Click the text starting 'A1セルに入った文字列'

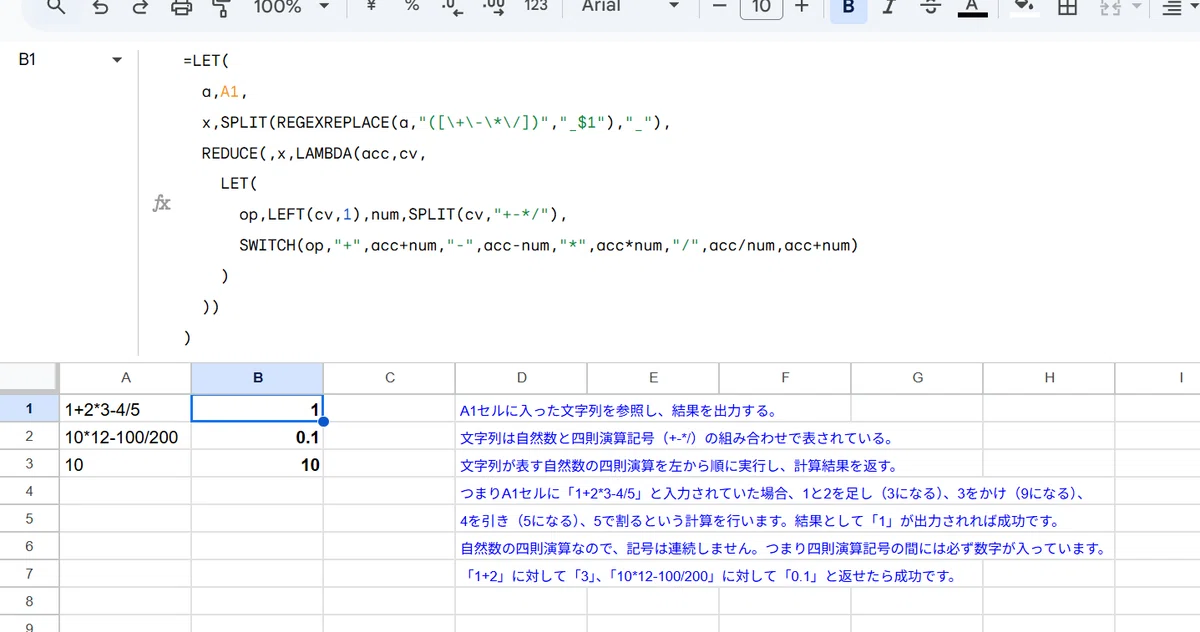pos(618,410)
